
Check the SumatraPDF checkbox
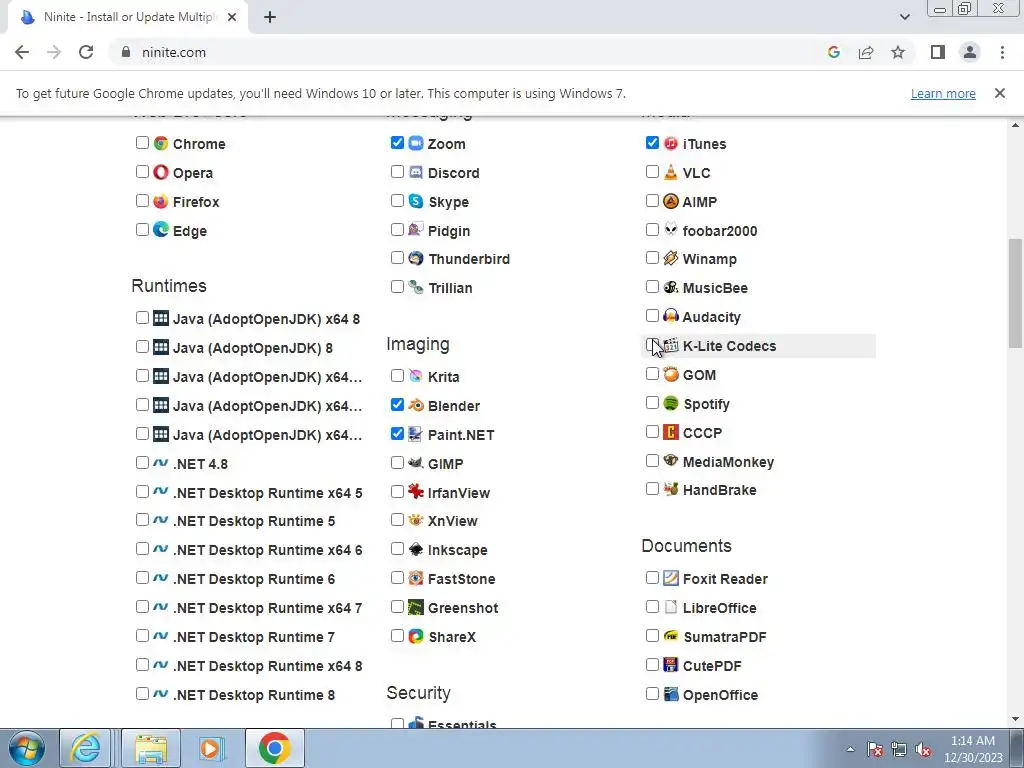coord(652,635)
